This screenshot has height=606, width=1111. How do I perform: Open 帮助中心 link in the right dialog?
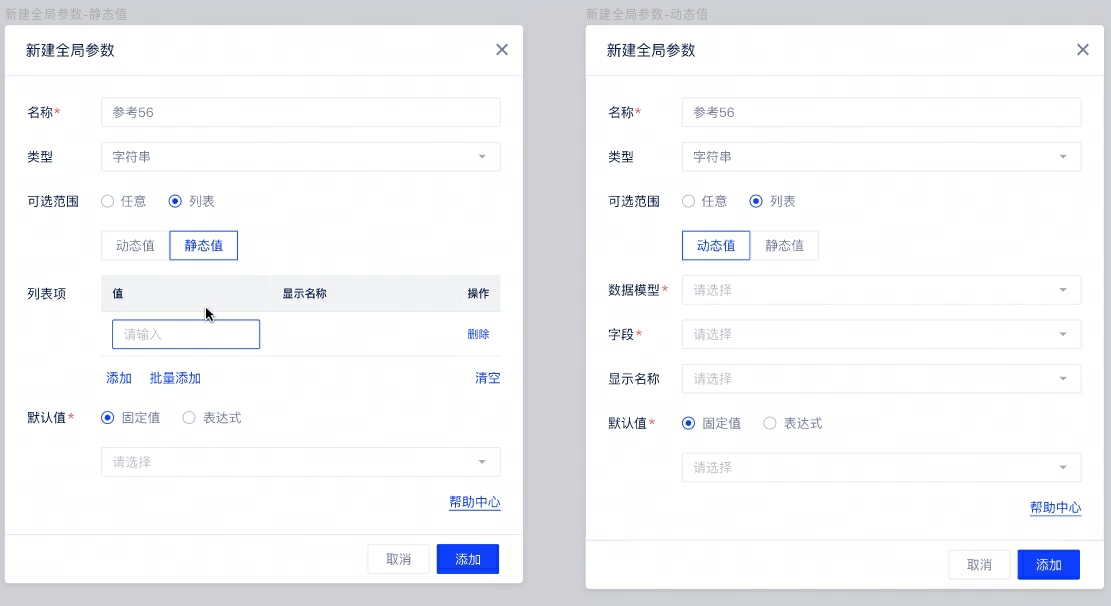(x=1055, y=508)
